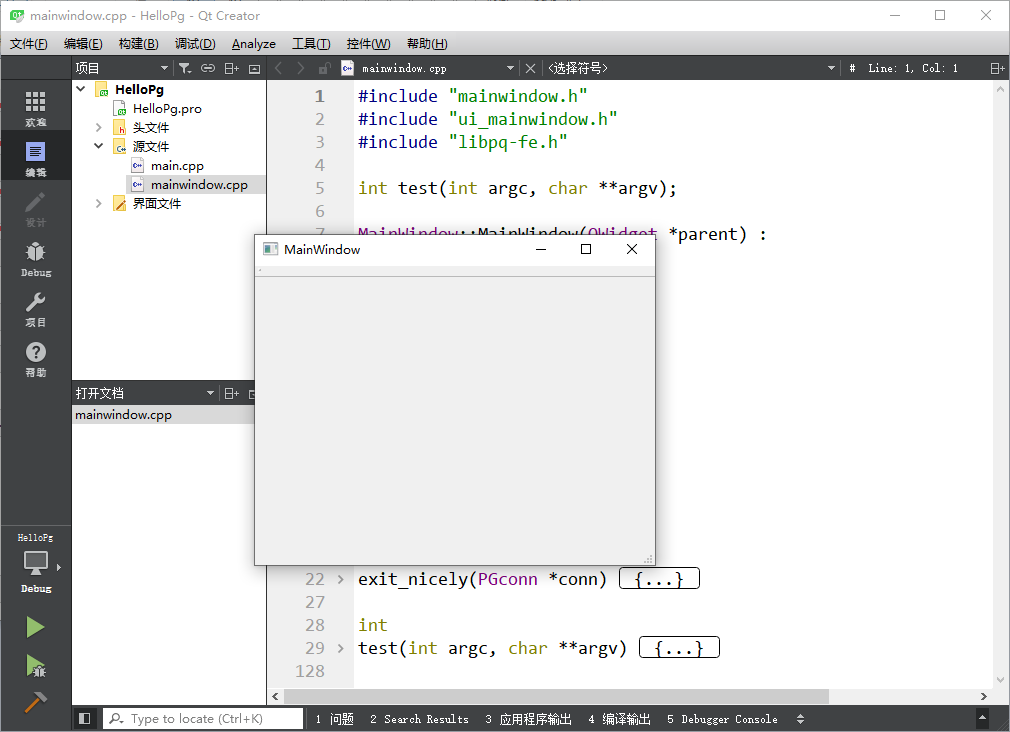Run the HelloPg project with green arrow
Image resolution: width=1010 pixels, height=732 pixels.
(35, 627)
